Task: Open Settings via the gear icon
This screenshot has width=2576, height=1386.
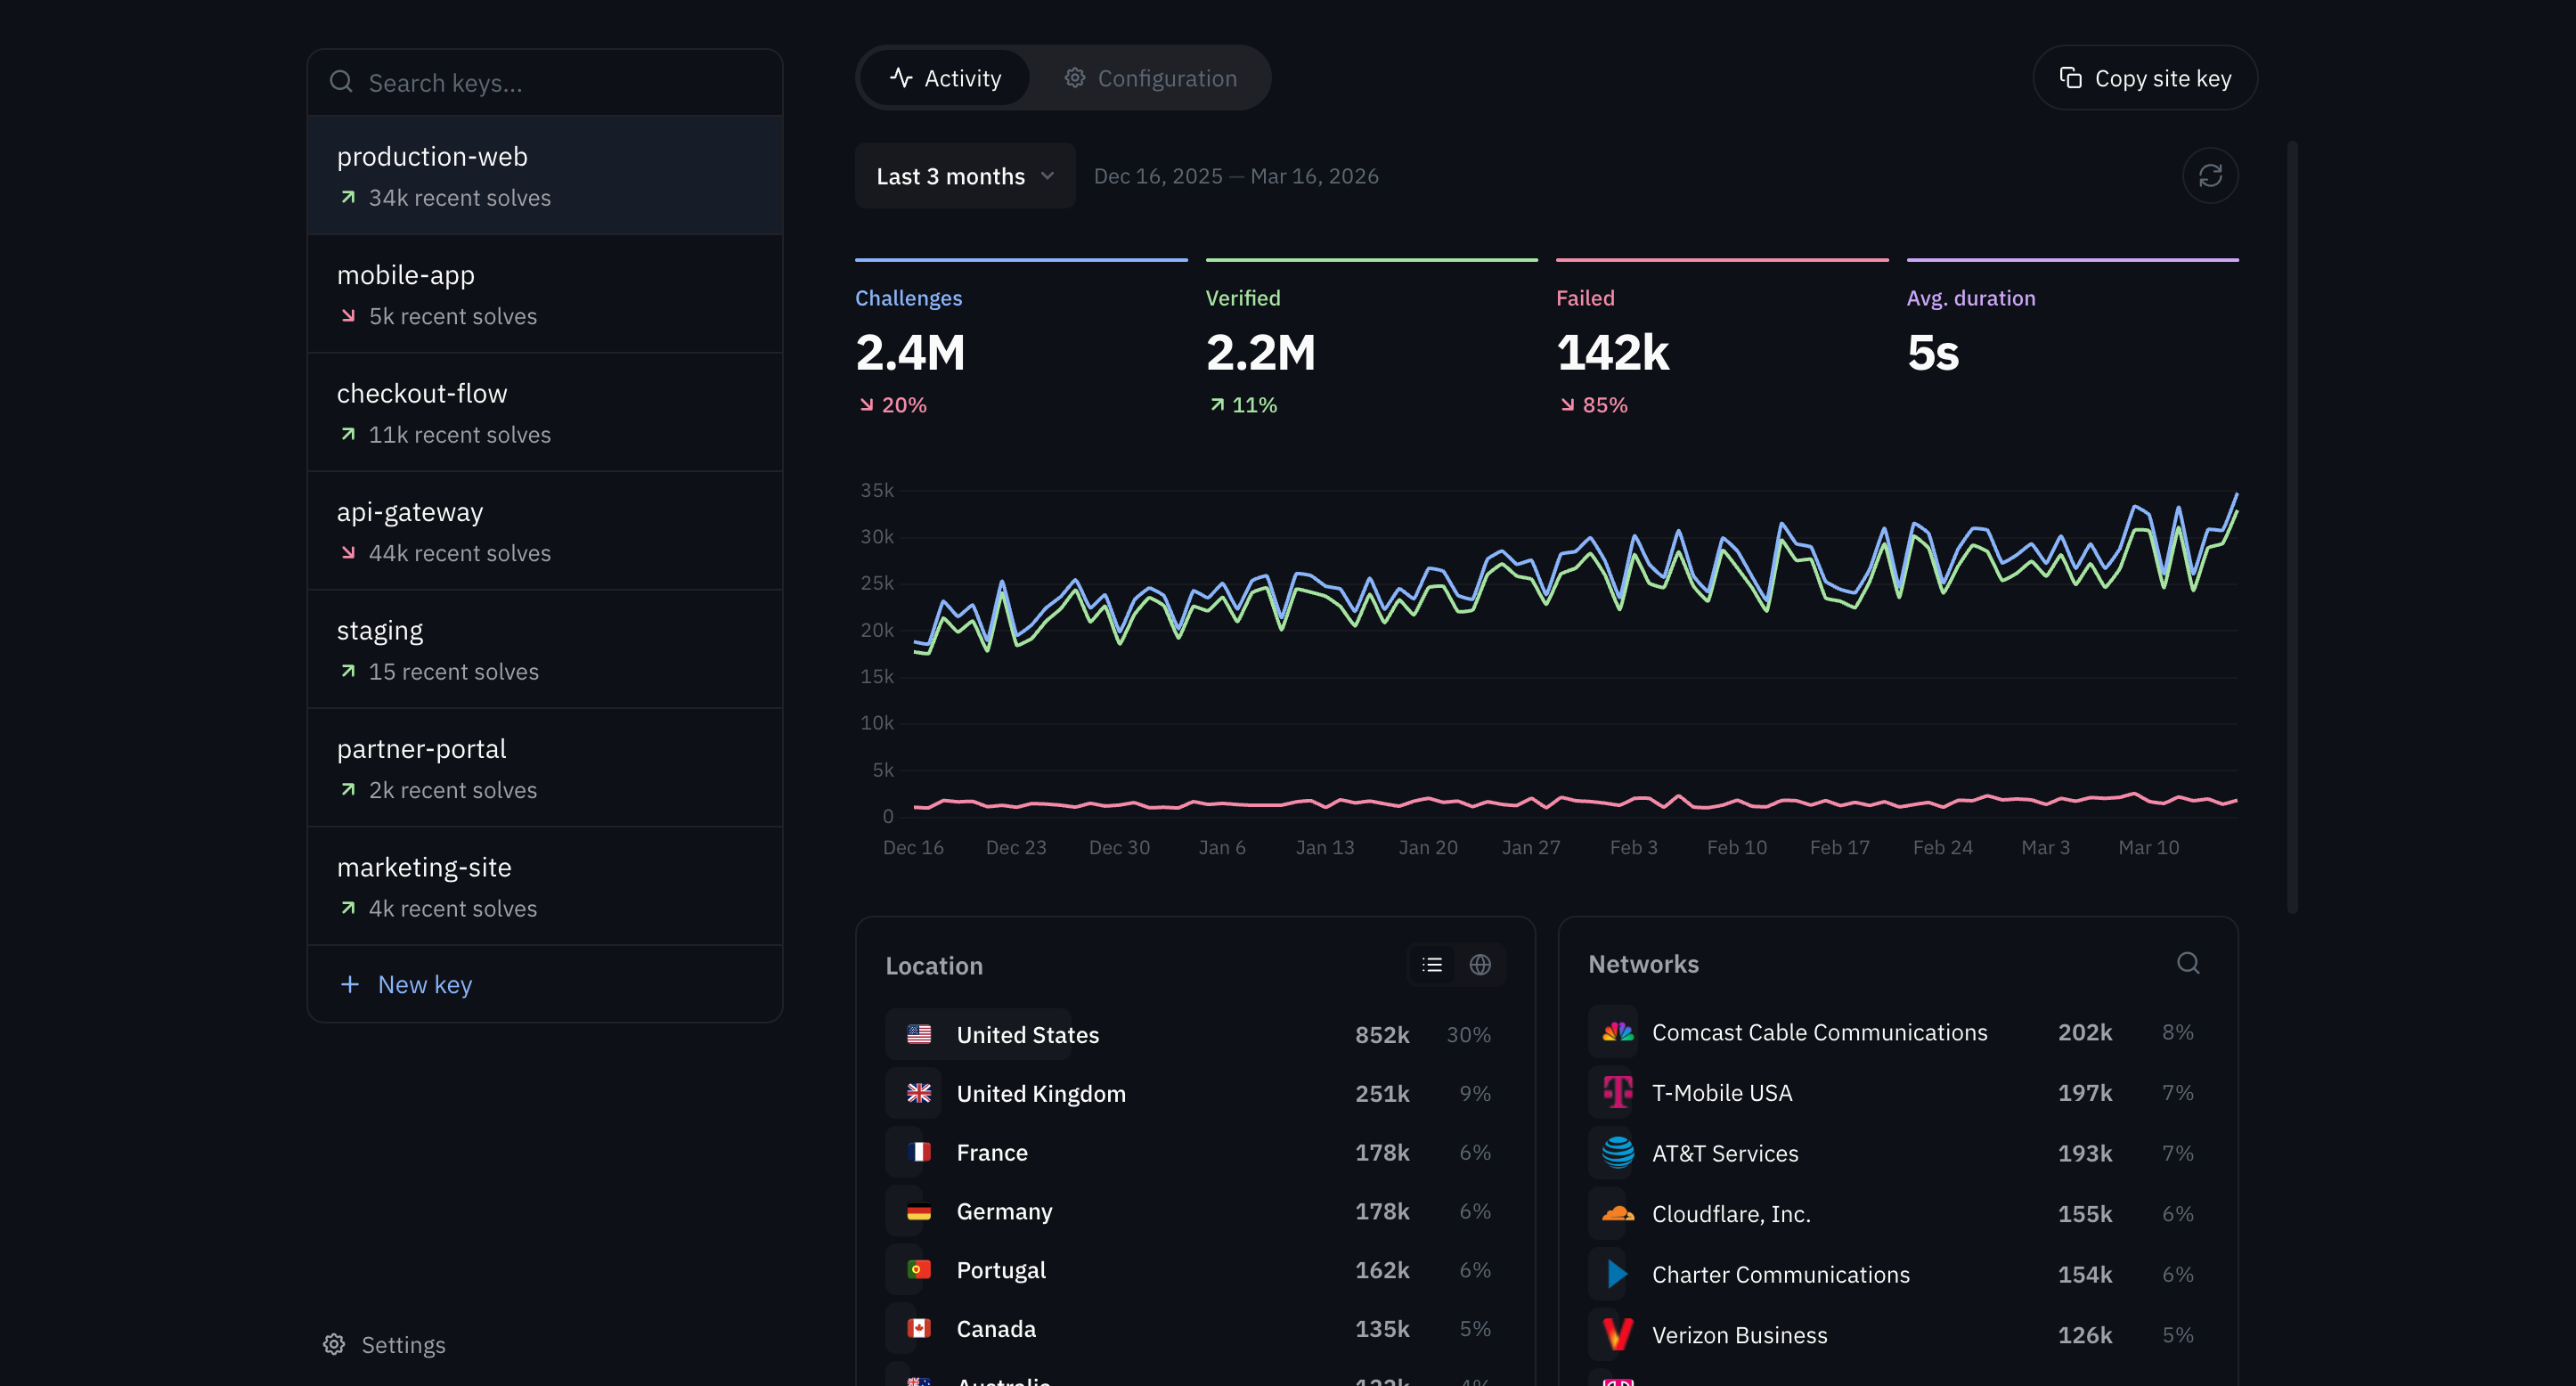Action: (x=334, y=1344)
